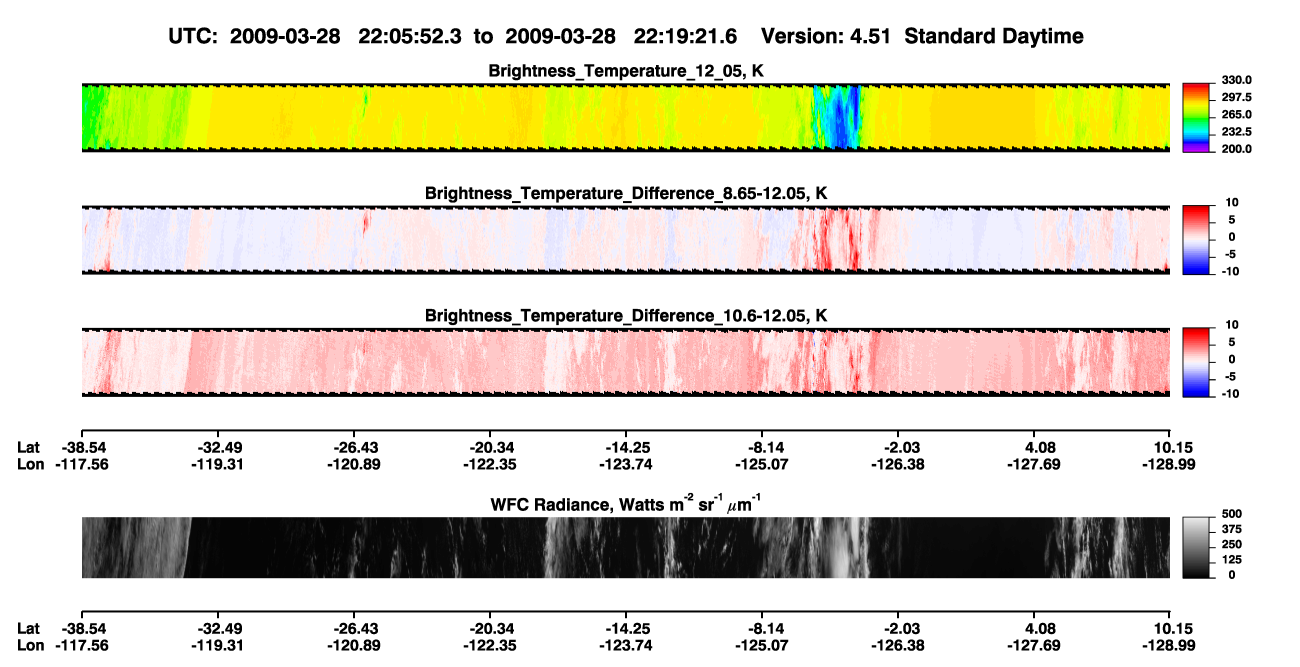Click the 200.0 color bar label

[1235, 148]
